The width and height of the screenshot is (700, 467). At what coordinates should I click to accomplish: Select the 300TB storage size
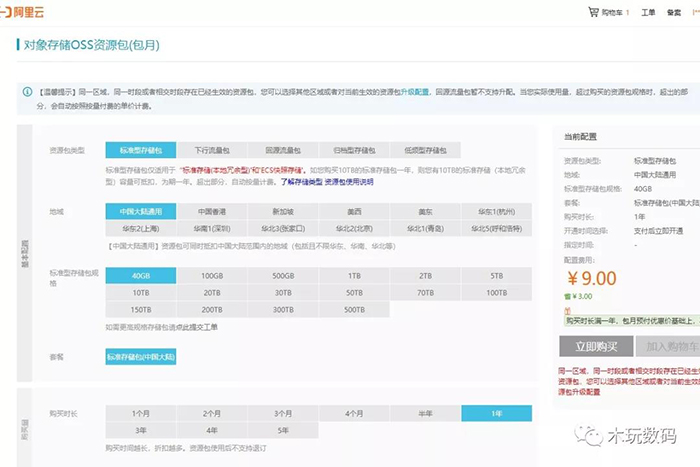click(283, 309)
